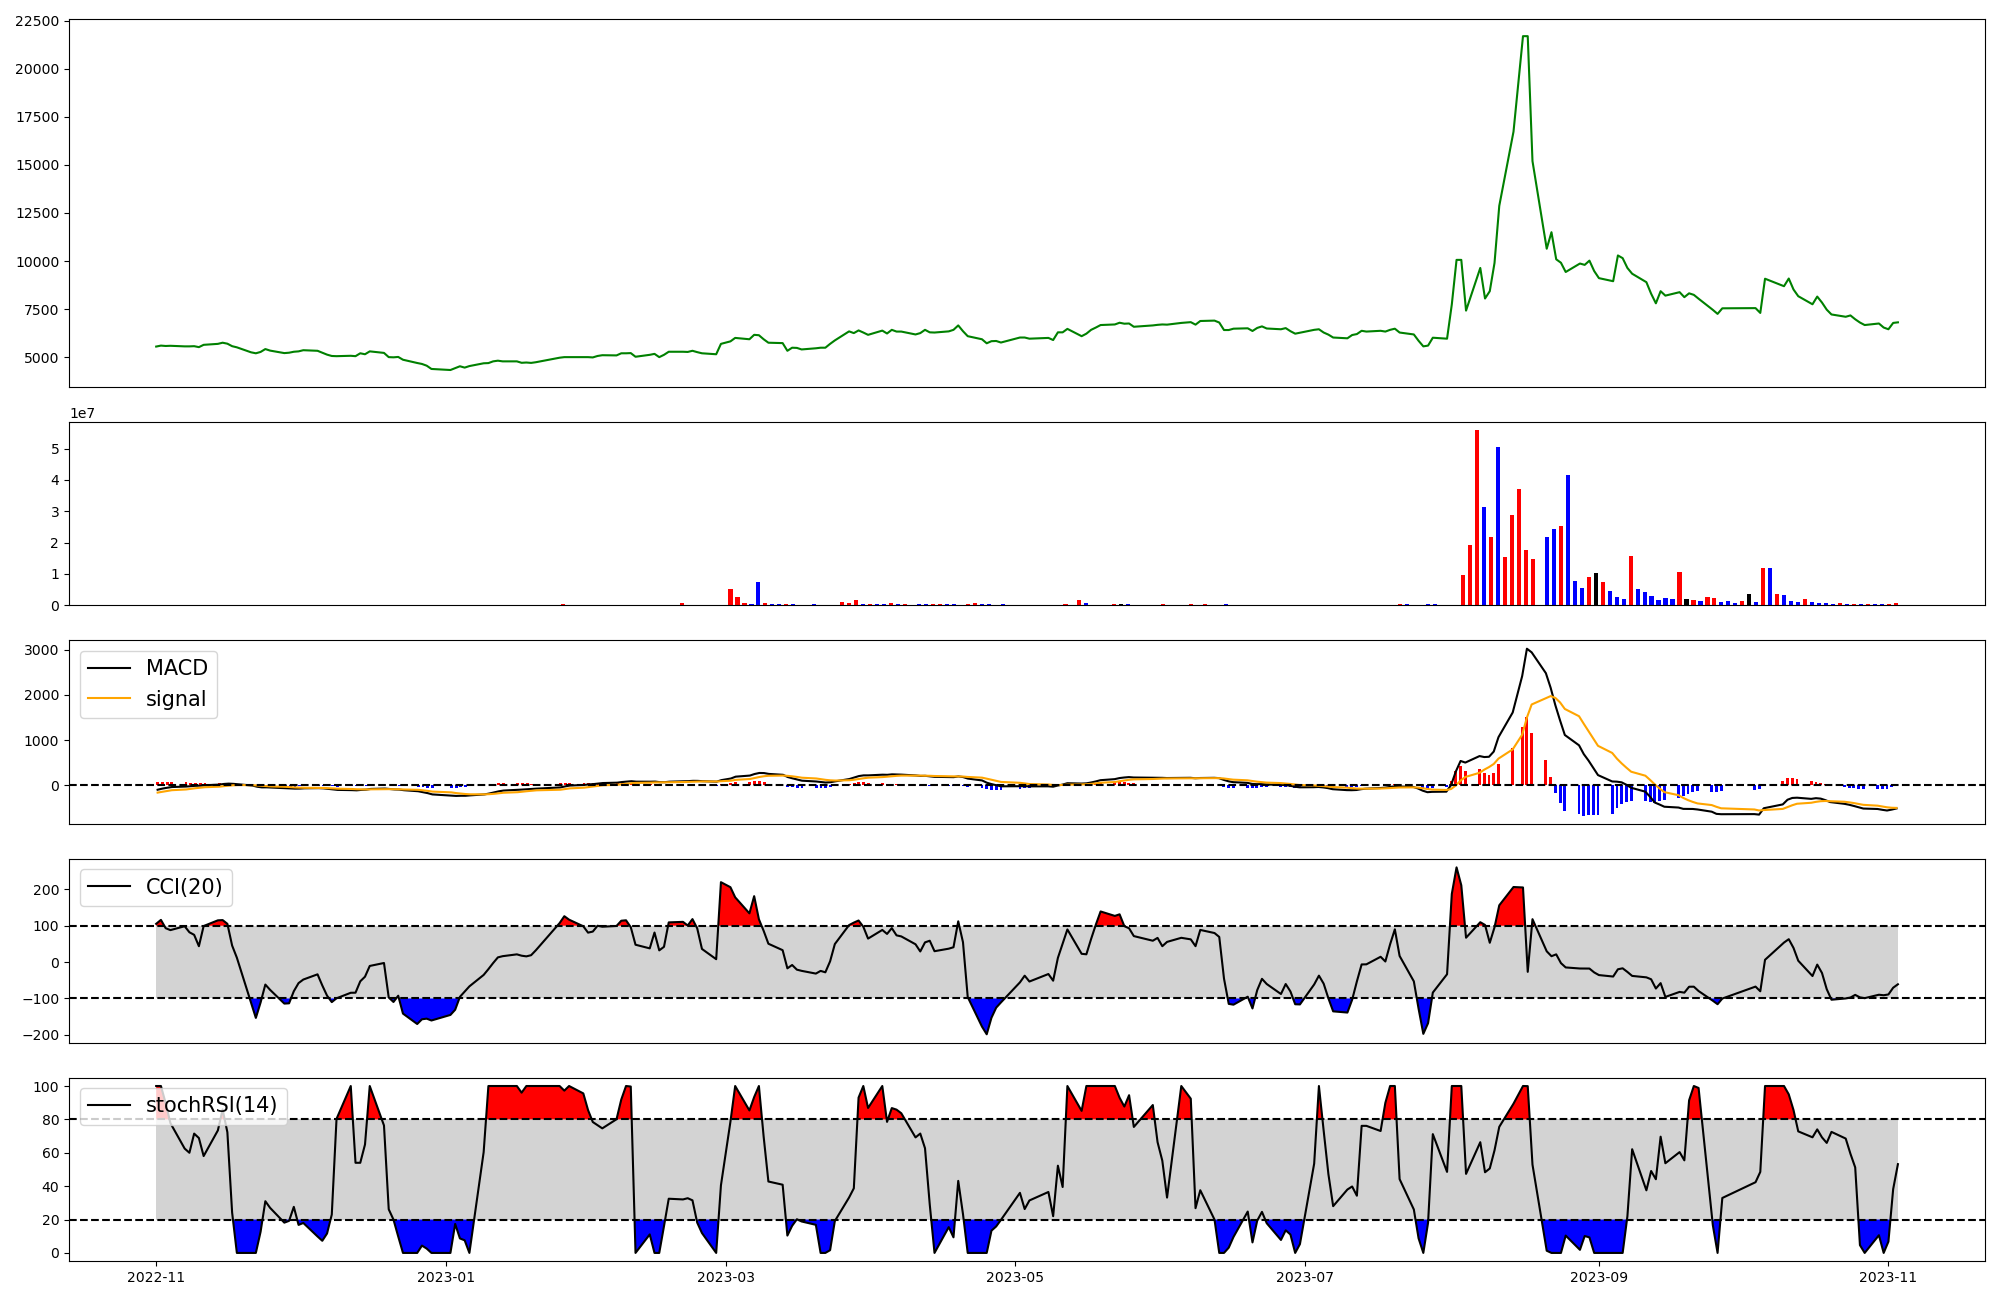Select the 2023-03 date tick label
Image resolution: width=2000 pixels, height=1300 pixels.
(x=726, y=1277)
